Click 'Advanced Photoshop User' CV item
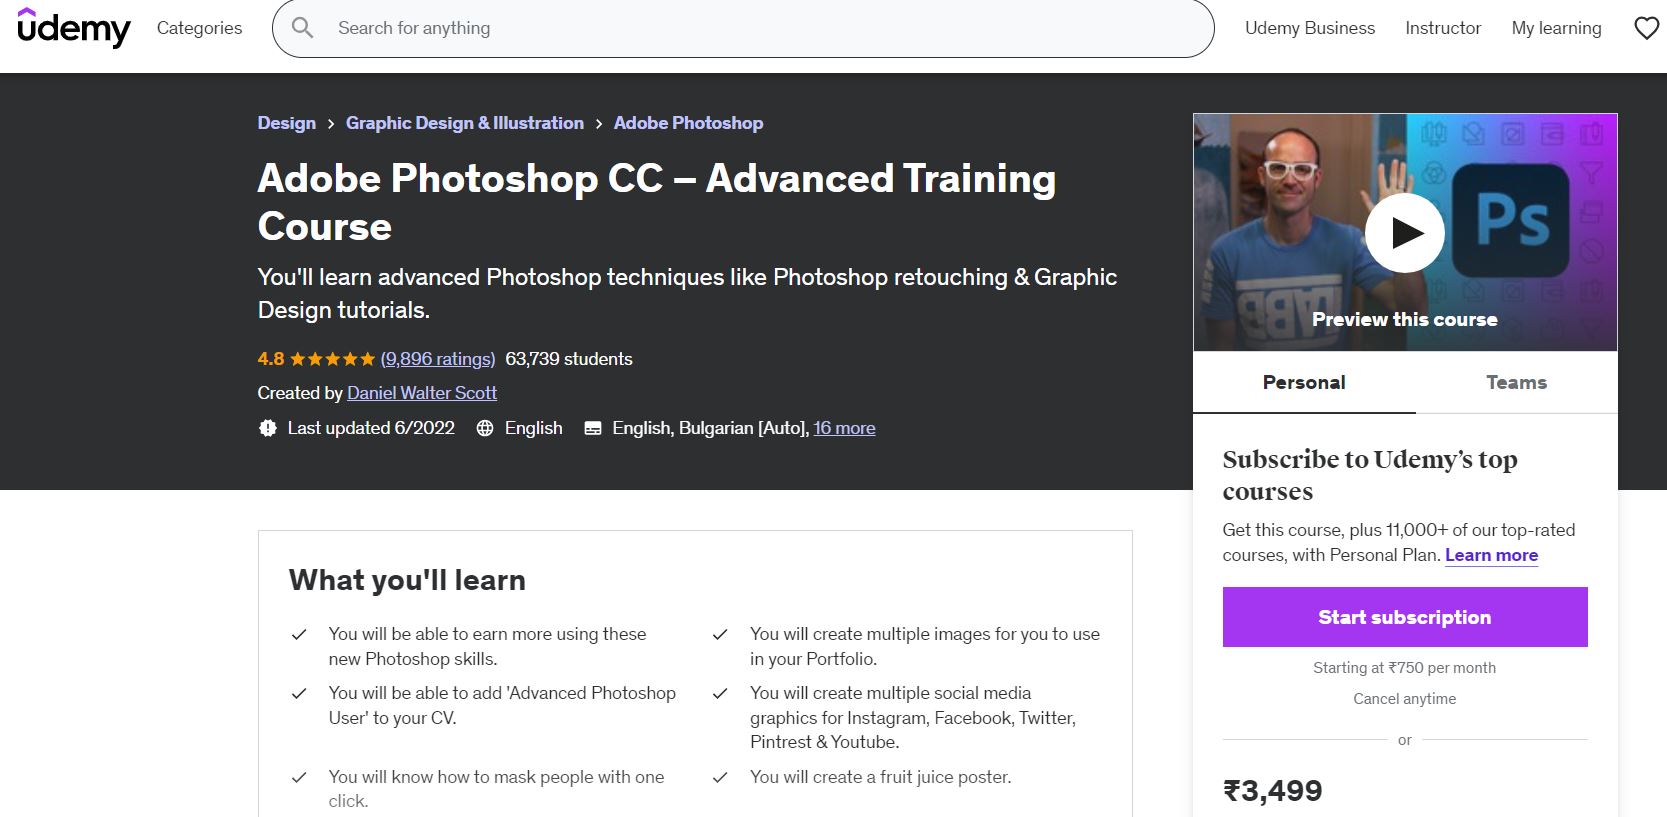 coord(502,705)
